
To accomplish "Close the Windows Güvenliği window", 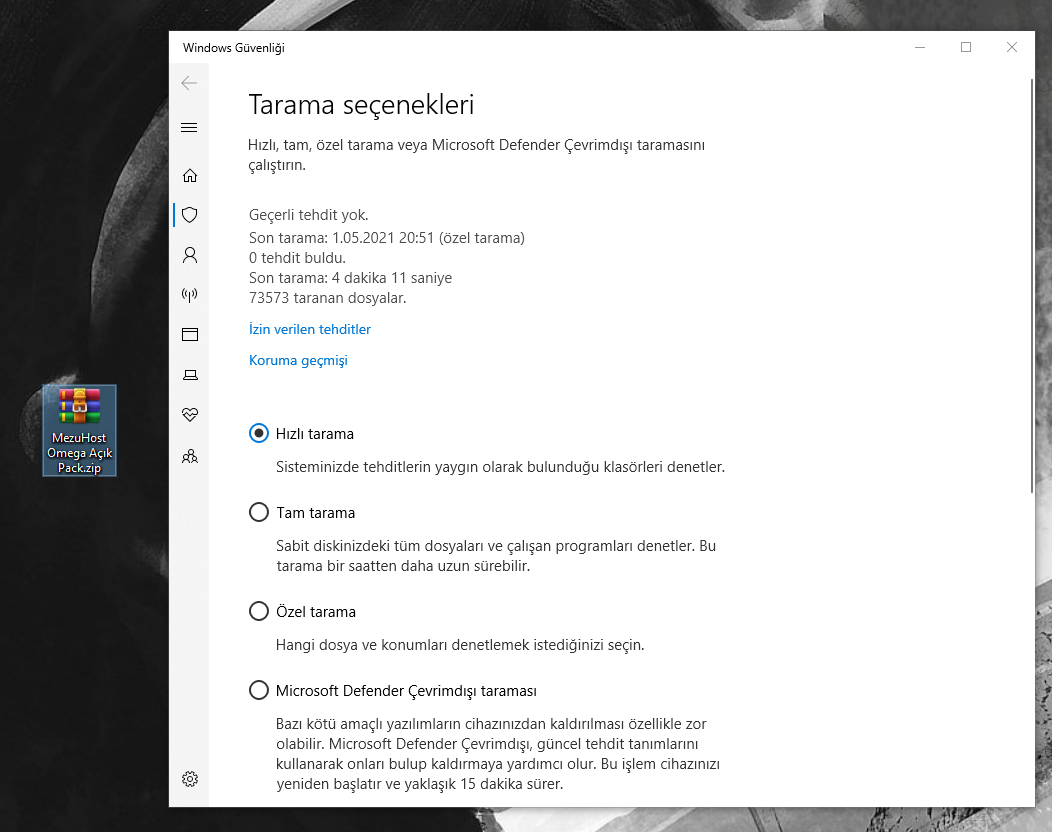I will click(1012, 47).
